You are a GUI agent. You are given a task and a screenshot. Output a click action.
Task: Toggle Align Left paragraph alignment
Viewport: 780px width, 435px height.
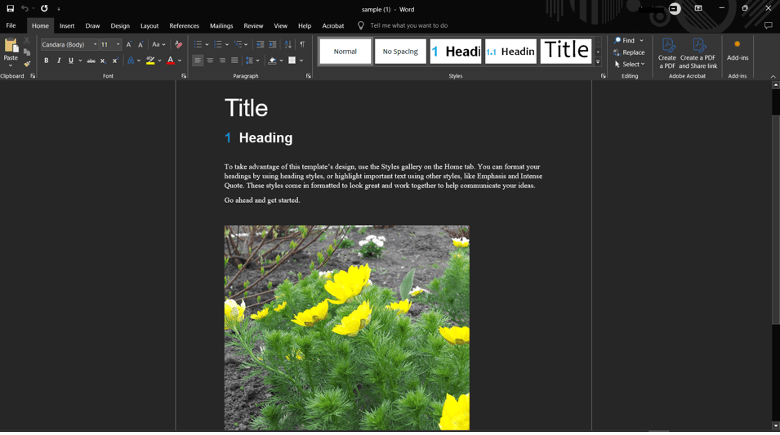tap(198, 61)
